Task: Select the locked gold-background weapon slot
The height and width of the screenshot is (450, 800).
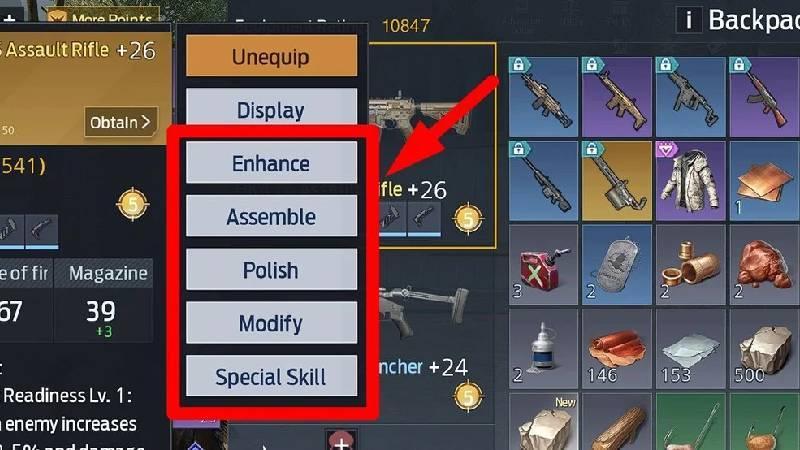Action: coord(616,181)
